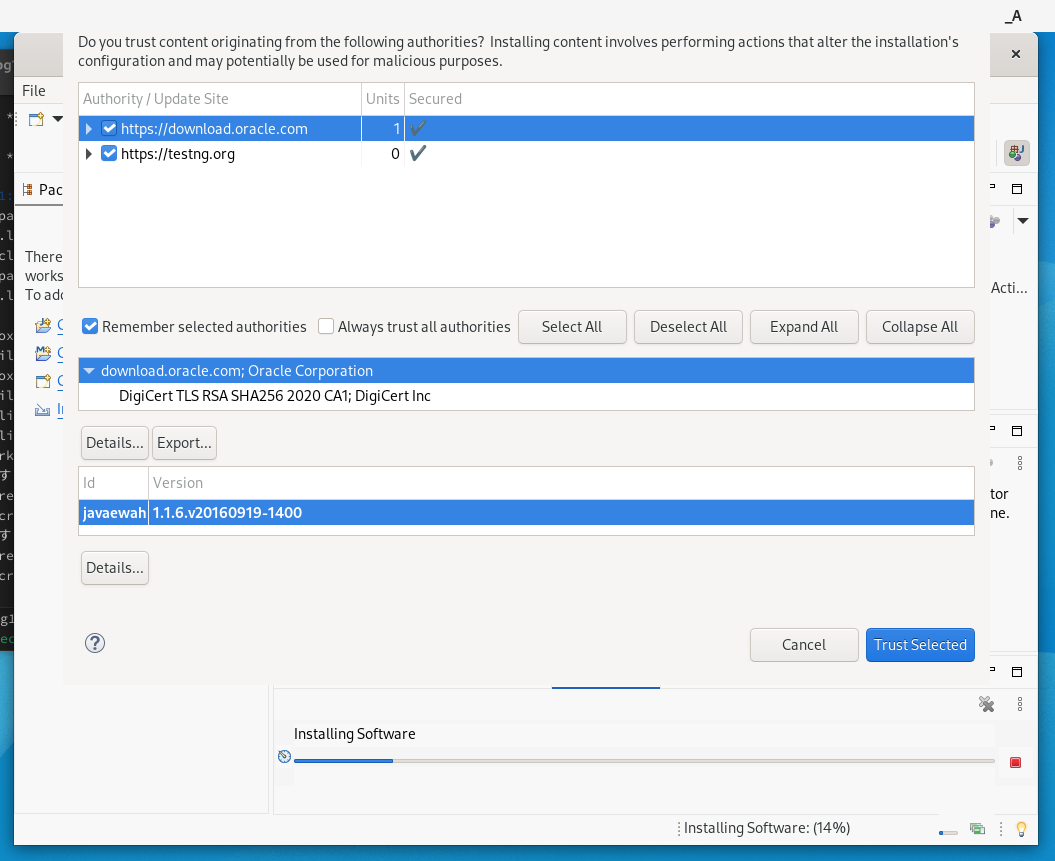
Task: Maximize the middle right Eclipse view panel
Action: tap(1017, 431)
